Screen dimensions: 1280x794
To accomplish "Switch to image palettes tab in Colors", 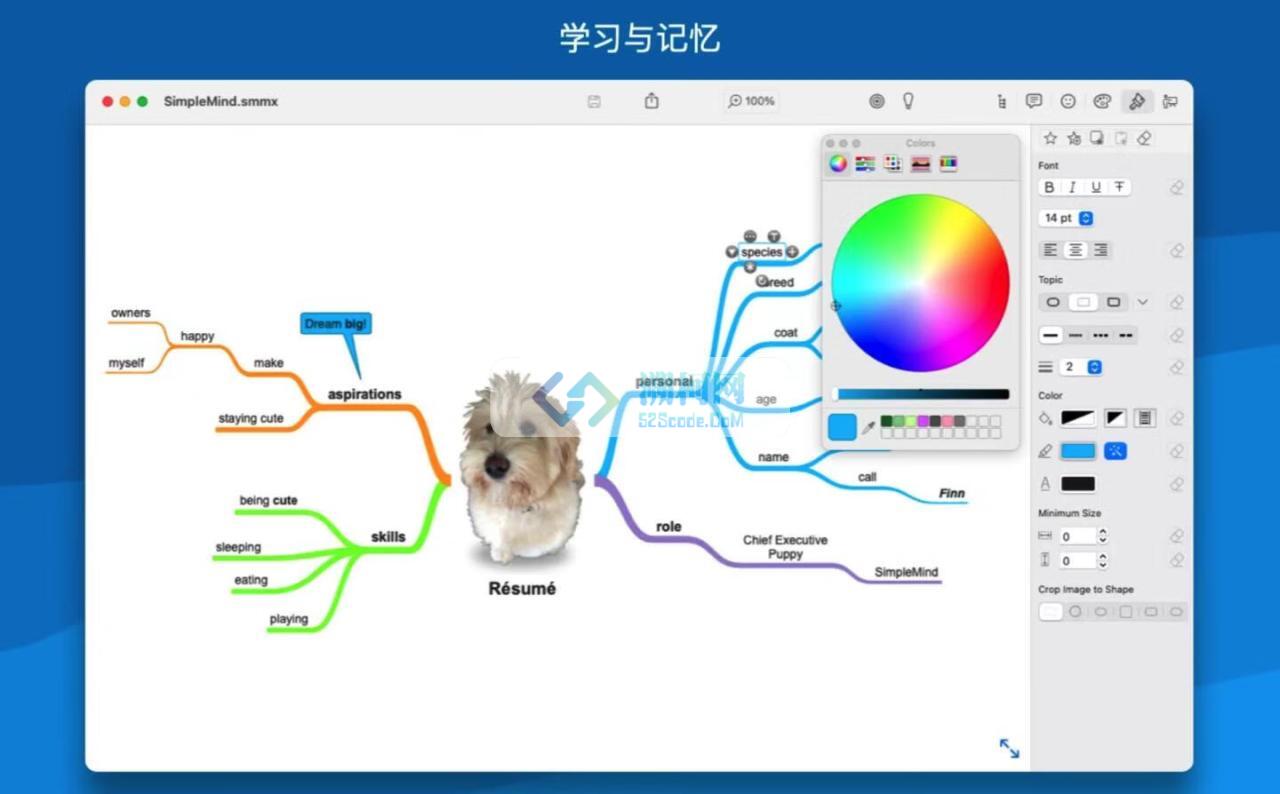I will point(921,163).
